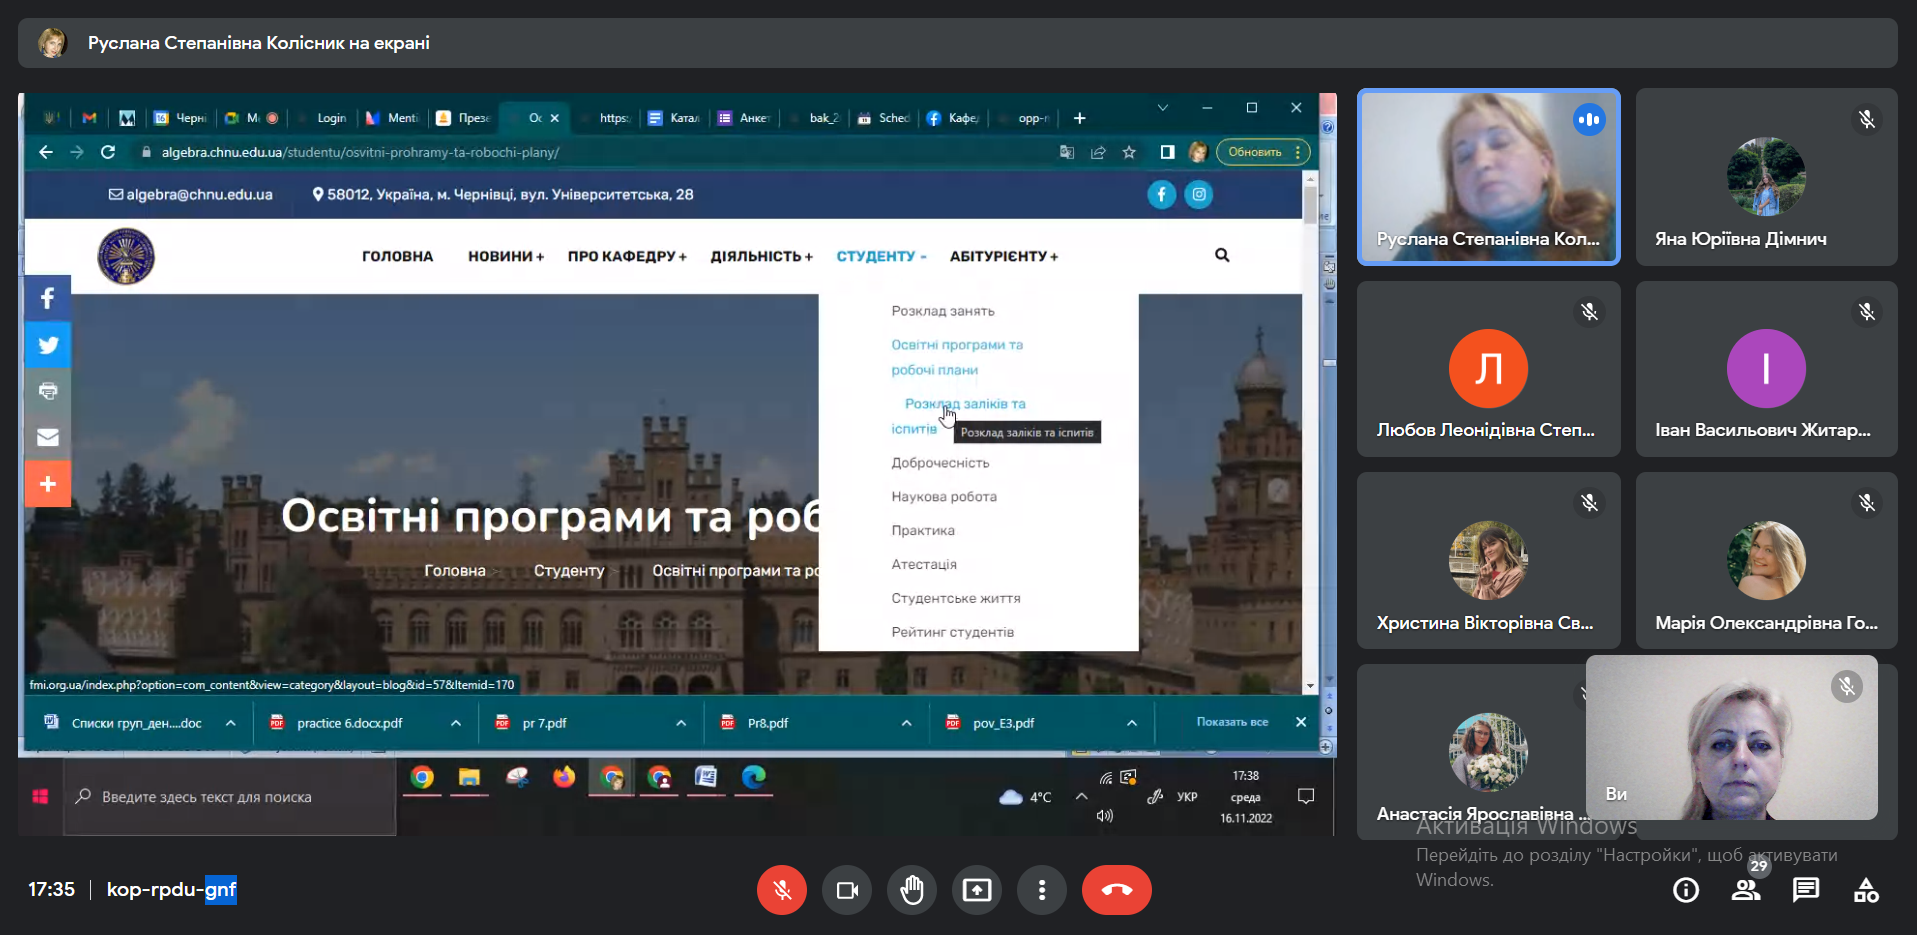Switch to the Sched browser tab

tap(884, 118)
